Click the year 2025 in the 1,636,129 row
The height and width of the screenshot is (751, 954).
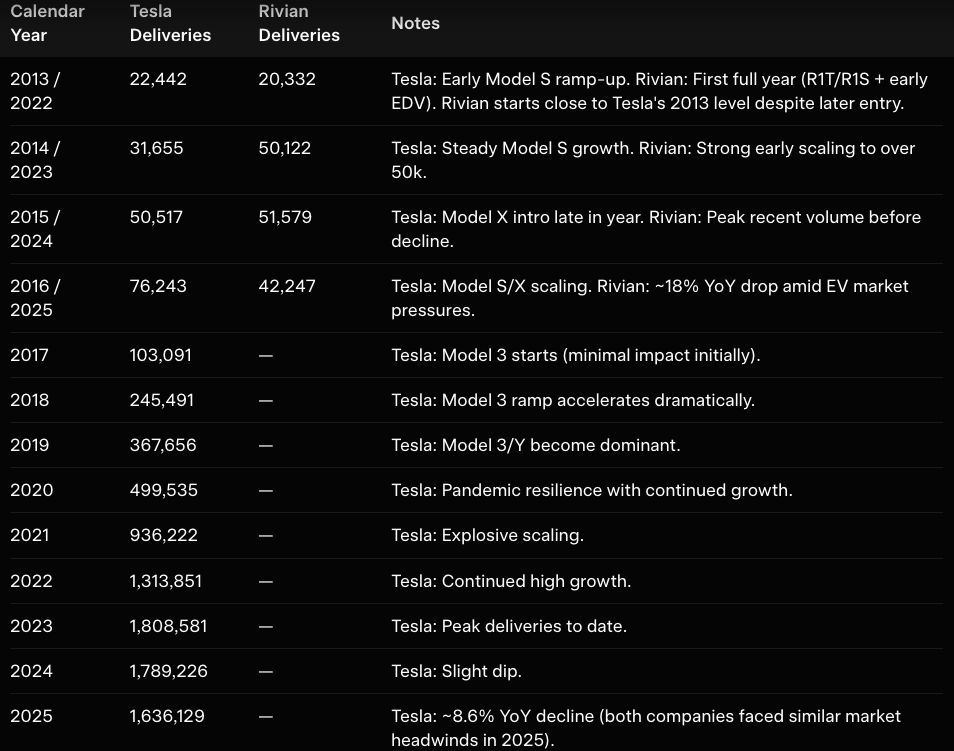(32, 716)
